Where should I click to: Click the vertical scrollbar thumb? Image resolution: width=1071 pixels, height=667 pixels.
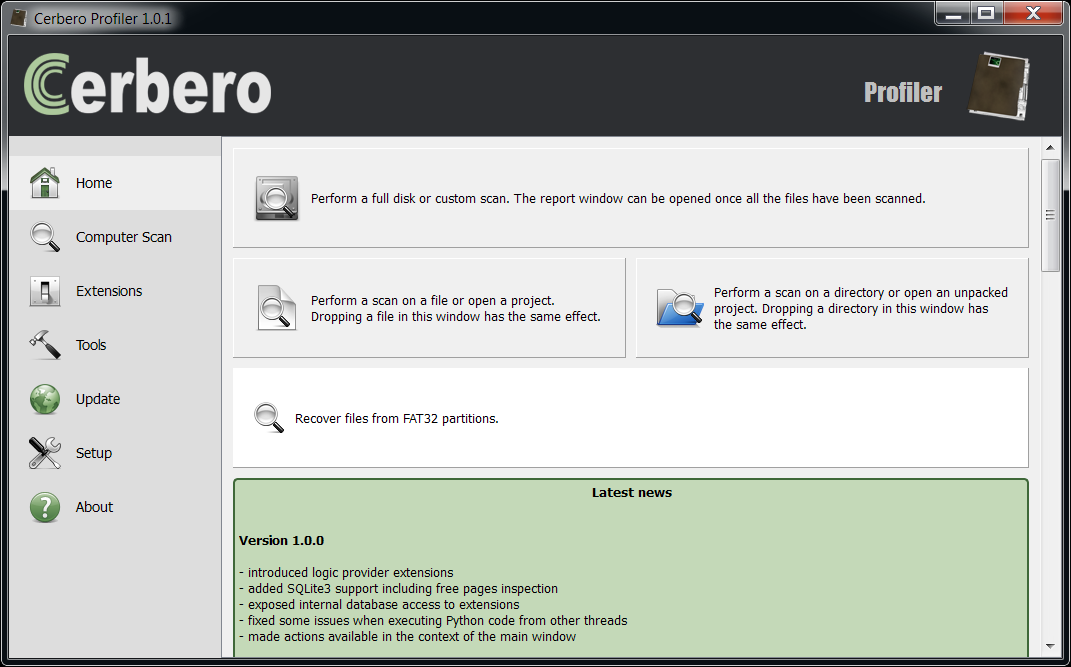1051,216
